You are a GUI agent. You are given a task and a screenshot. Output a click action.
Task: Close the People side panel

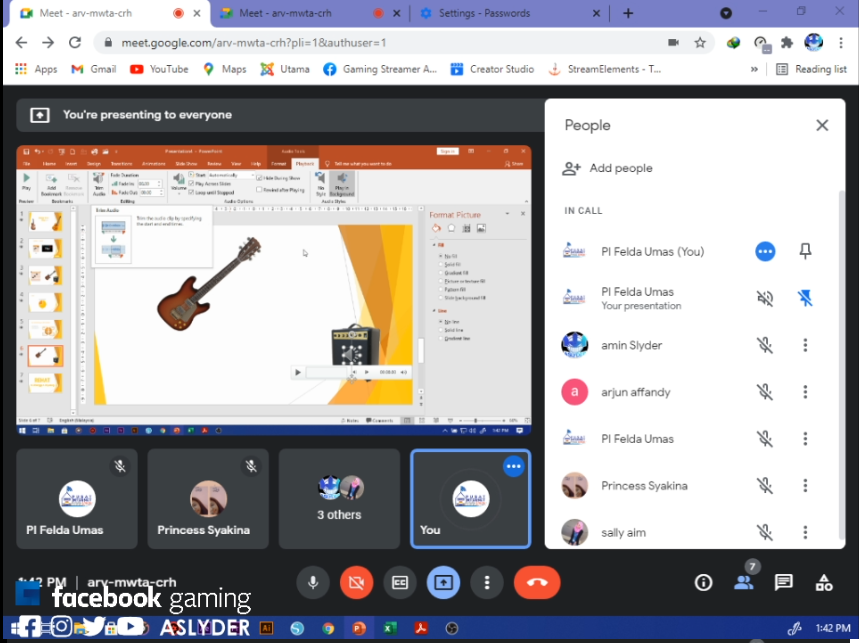click(822, 125)
